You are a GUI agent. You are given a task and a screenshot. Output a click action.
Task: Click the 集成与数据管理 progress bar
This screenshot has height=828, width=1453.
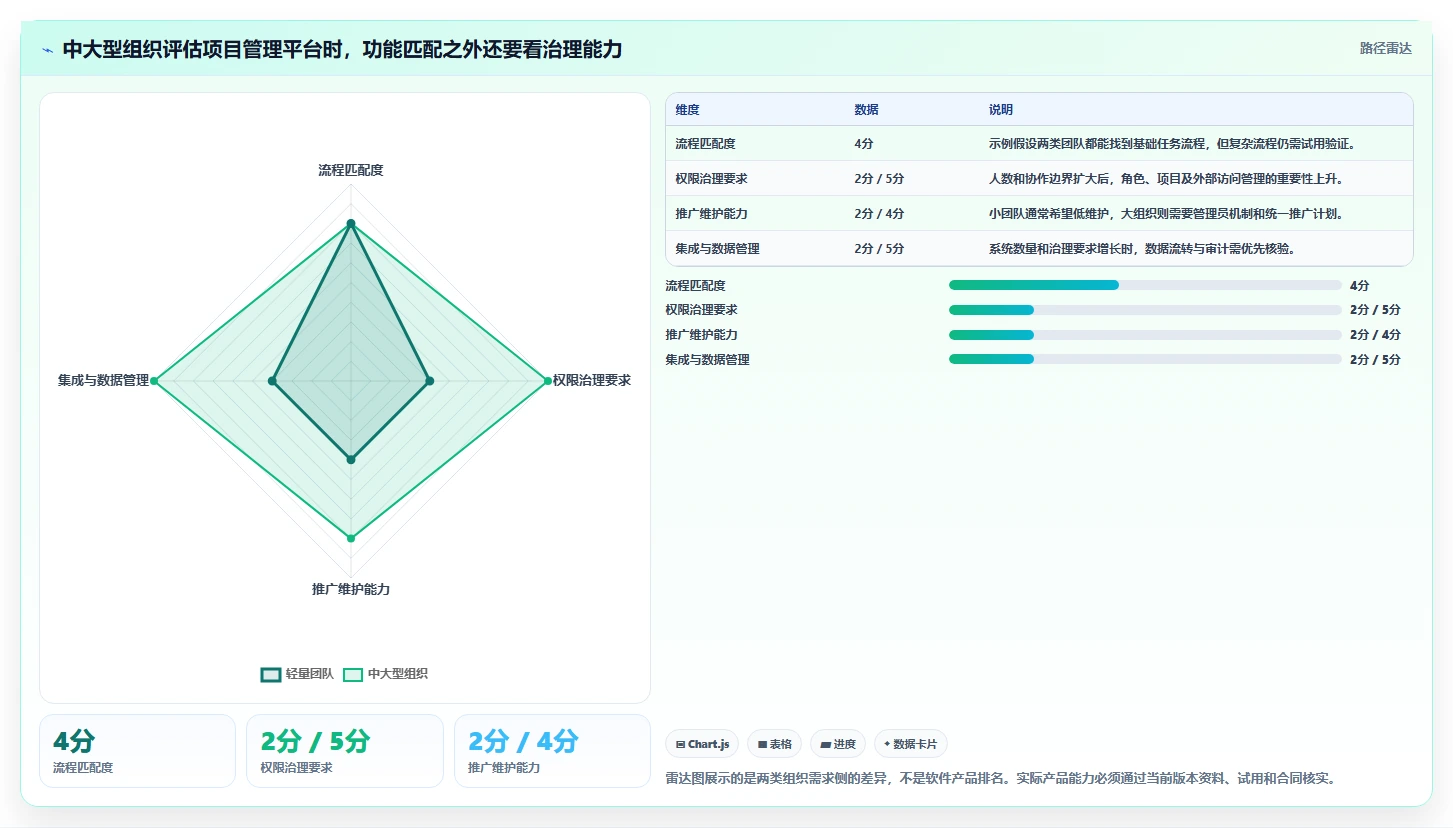tap(1145, 359)
